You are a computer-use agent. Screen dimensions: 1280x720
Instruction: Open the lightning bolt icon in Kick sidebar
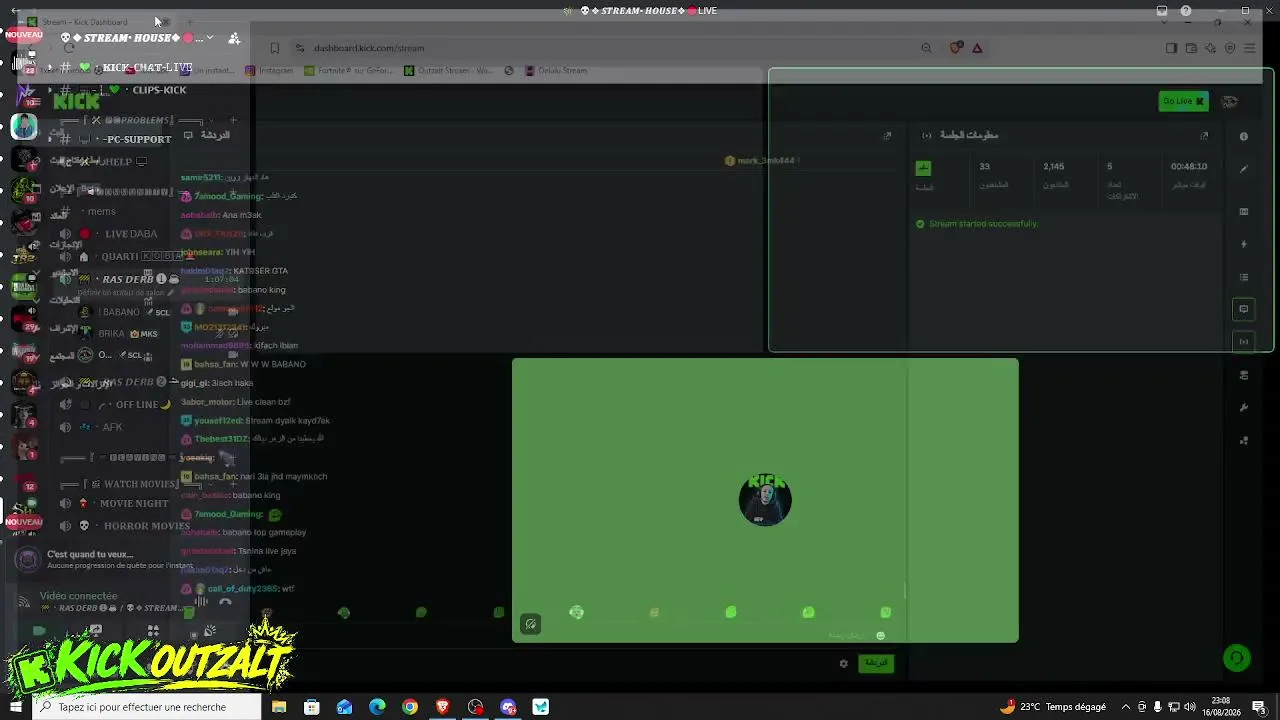pyautogui.click(x=1244, y=244)
